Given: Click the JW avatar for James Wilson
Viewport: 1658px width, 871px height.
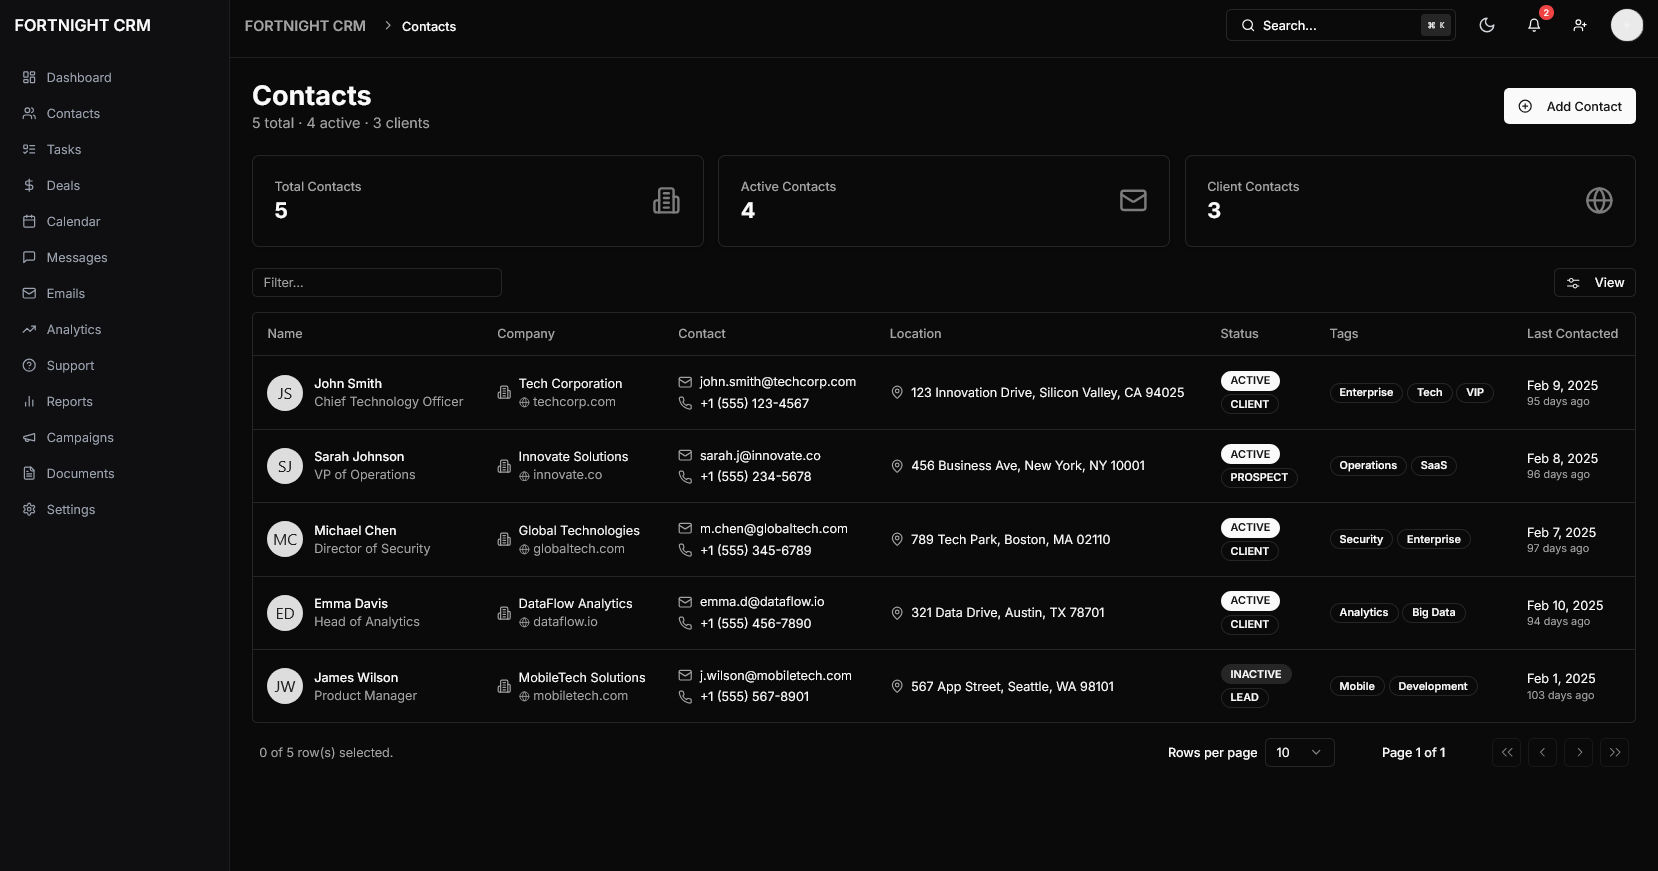Looking at the screenshot, I should pos(285,687).
